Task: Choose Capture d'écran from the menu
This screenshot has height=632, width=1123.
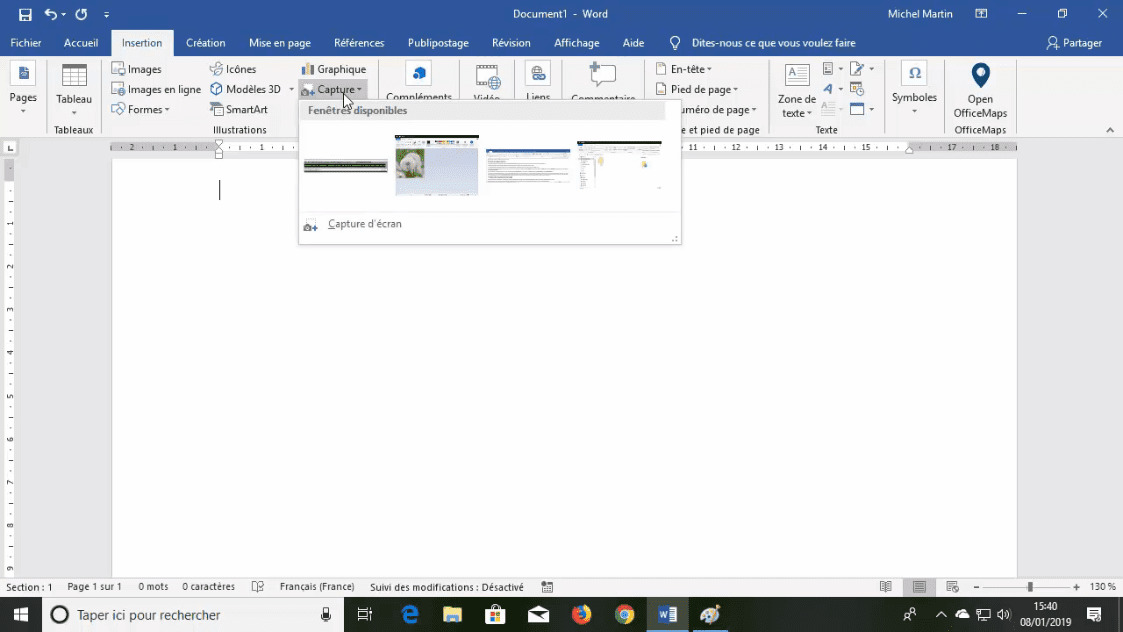Action: [x=365, y=223]
